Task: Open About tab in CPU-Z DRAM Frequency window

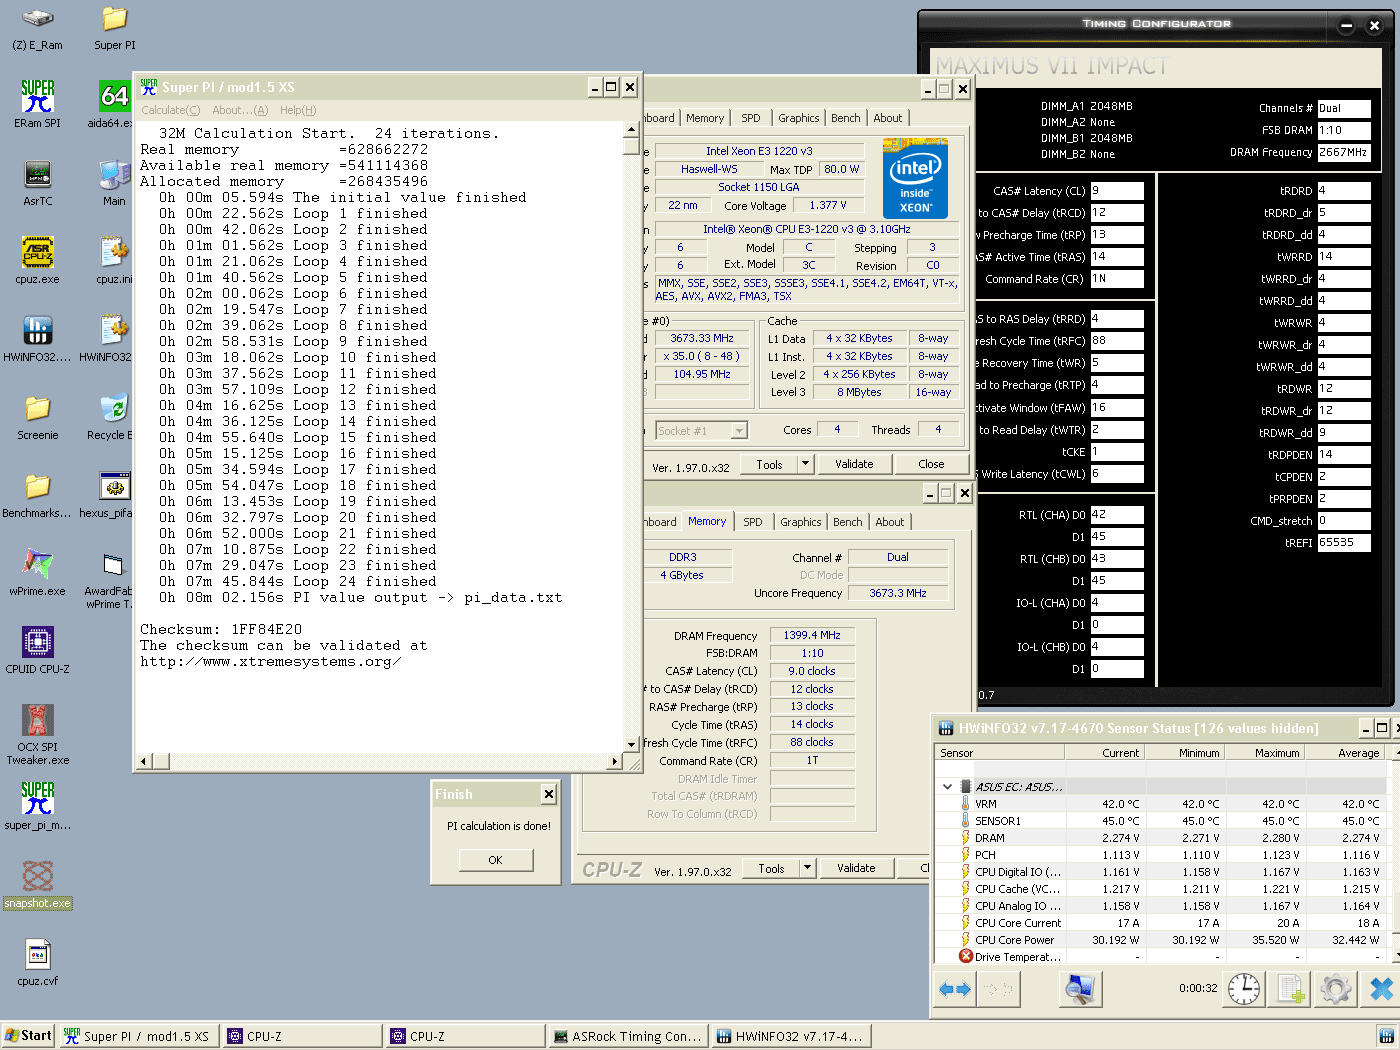Action: (890, 522)
